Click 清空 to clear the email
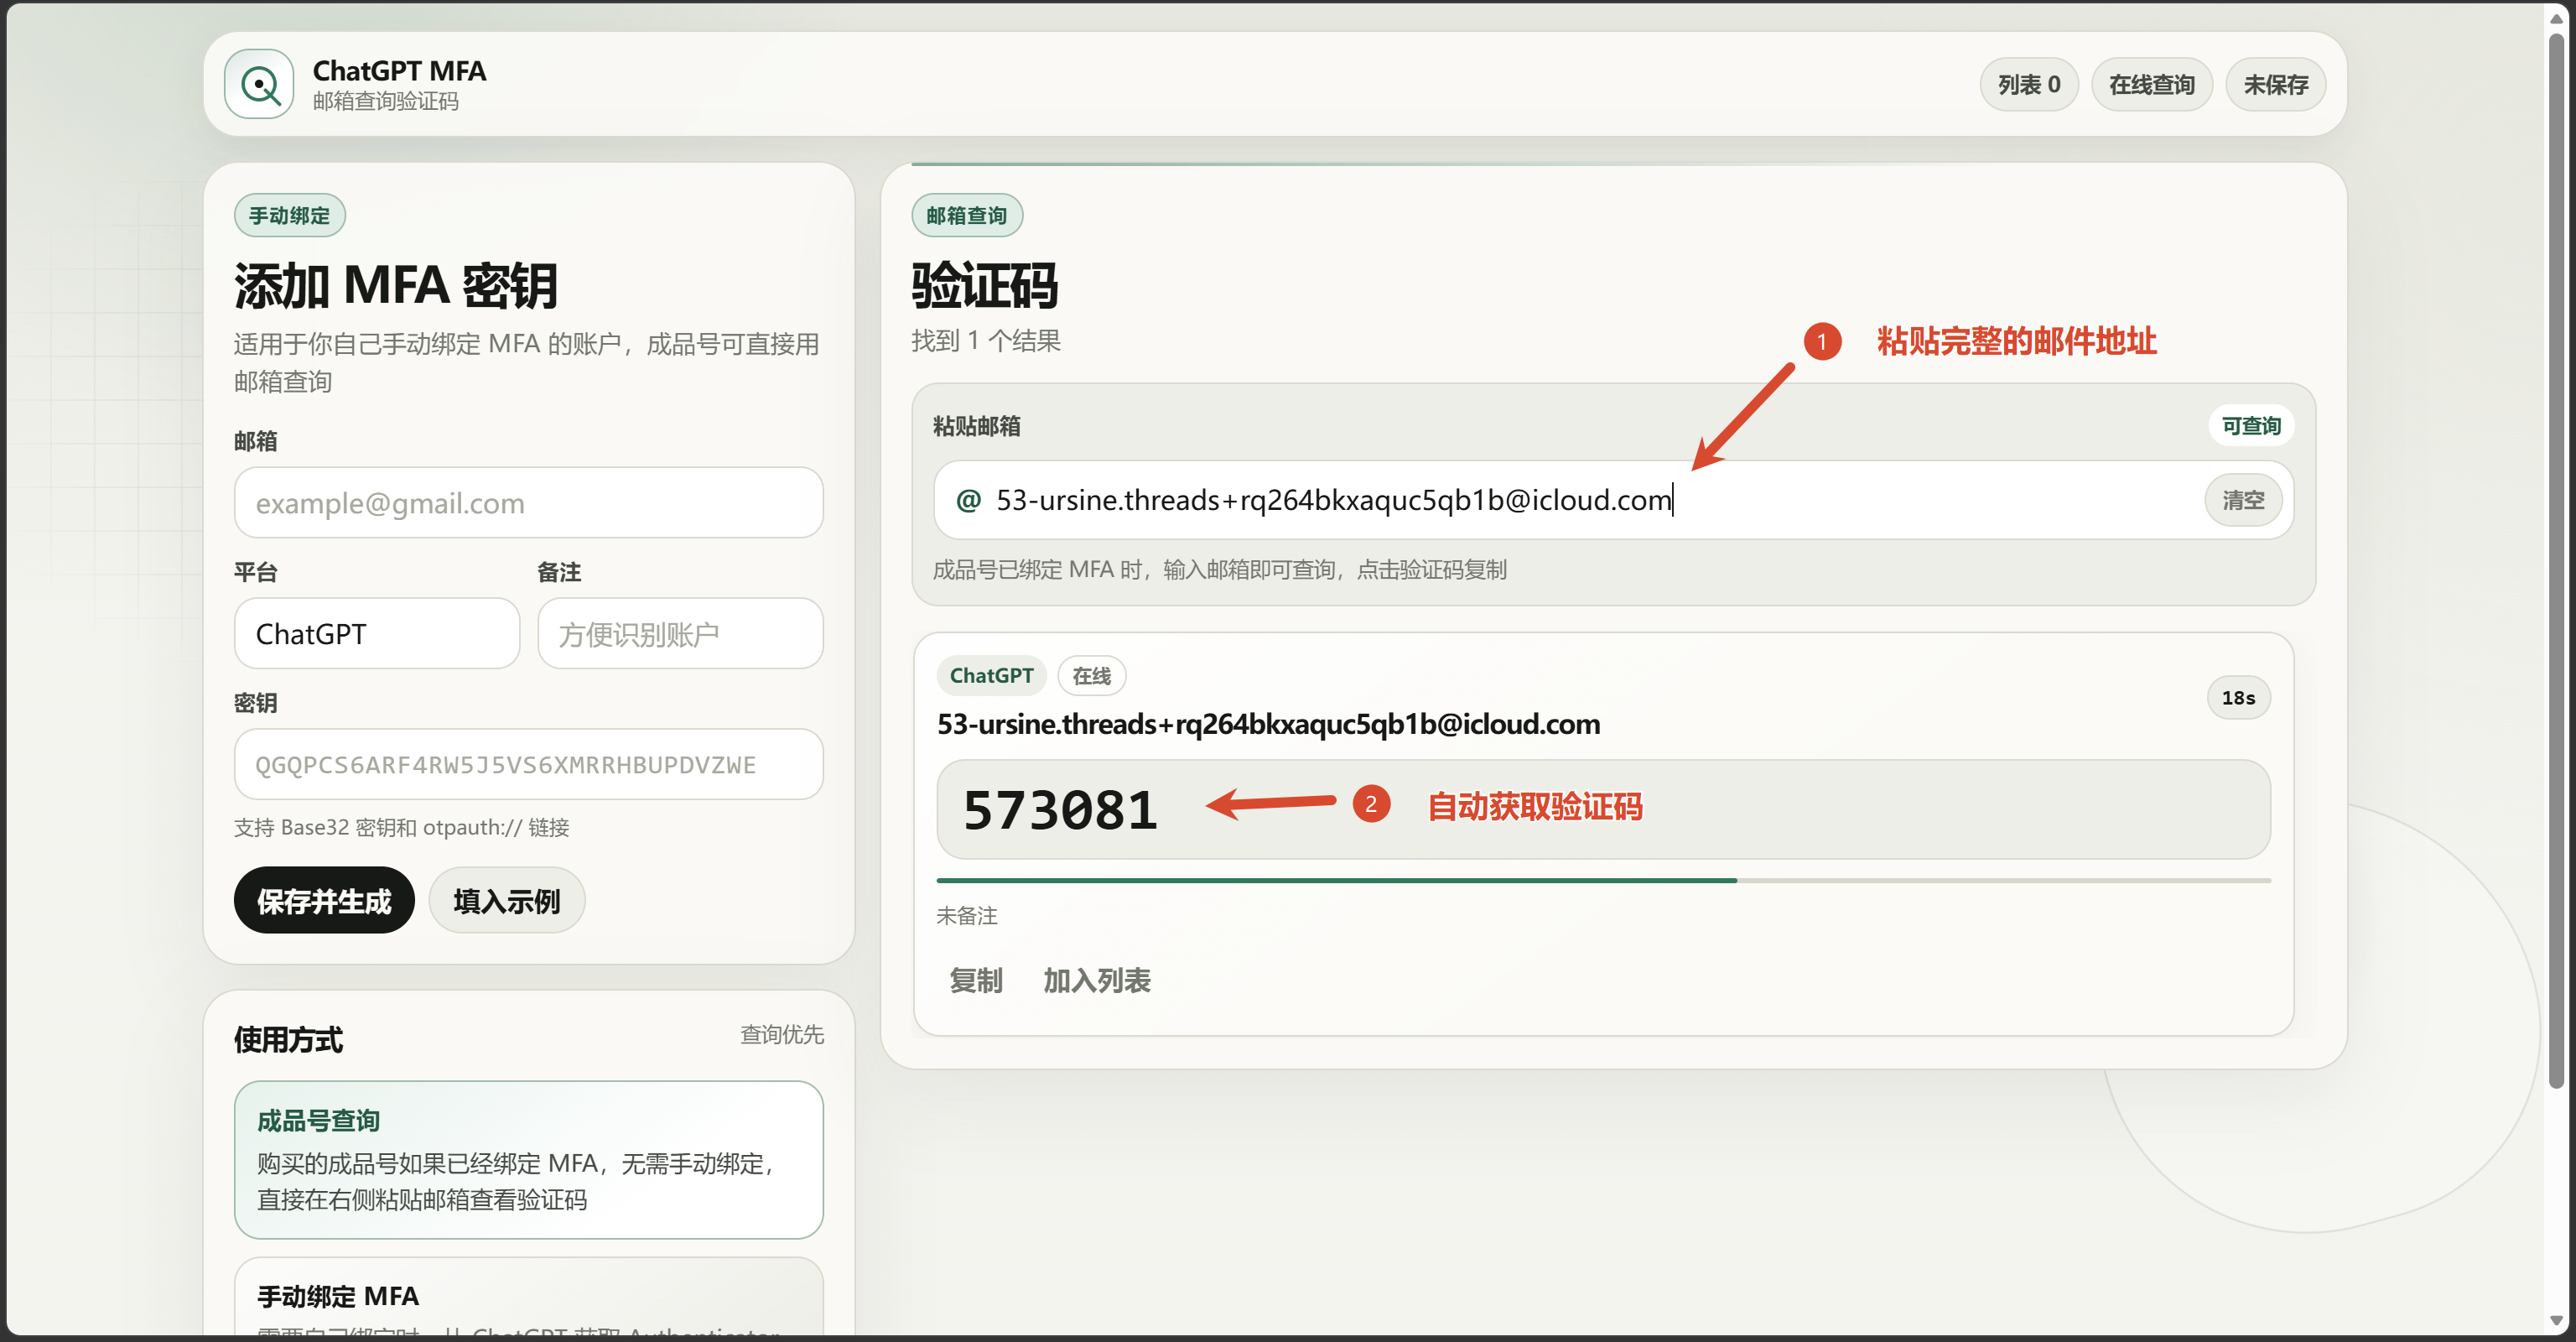The width and height of the screenshot is (2576, 1342). click(2243, 500)
